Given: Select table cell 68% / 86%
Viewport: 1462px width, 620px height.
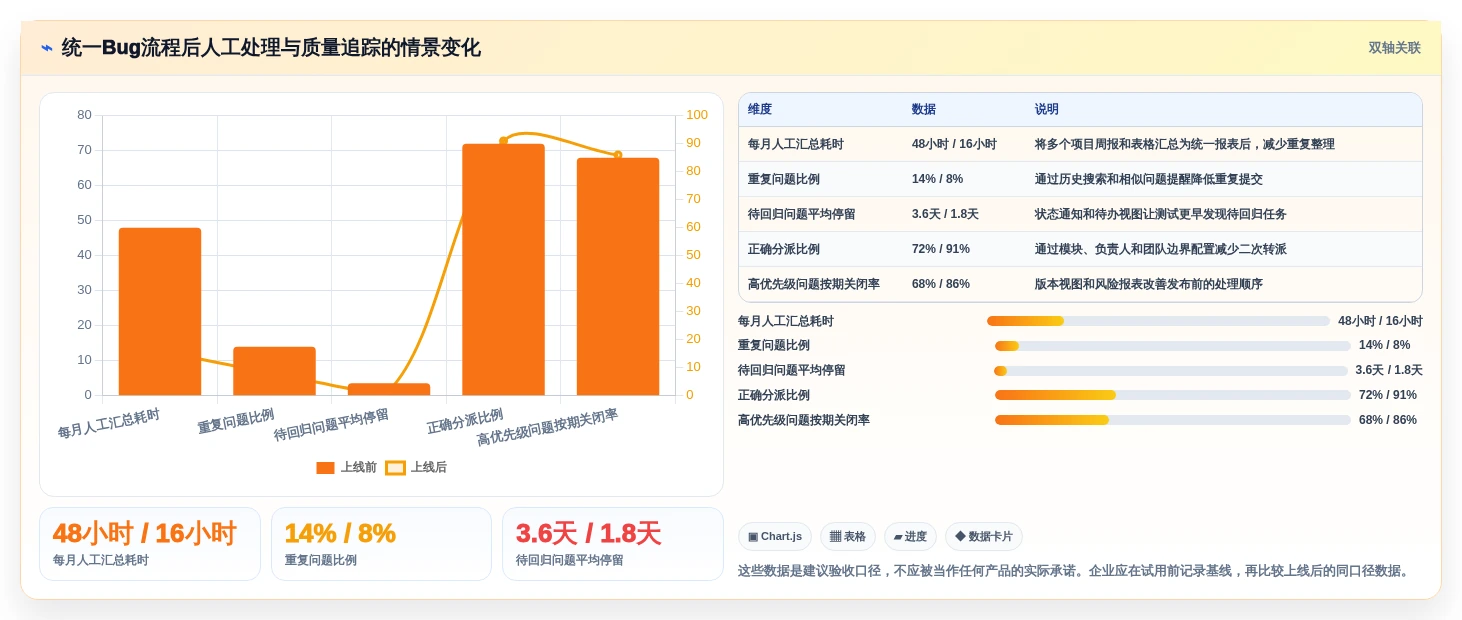Looking at the screenshot, I should (x=964, y=284).
